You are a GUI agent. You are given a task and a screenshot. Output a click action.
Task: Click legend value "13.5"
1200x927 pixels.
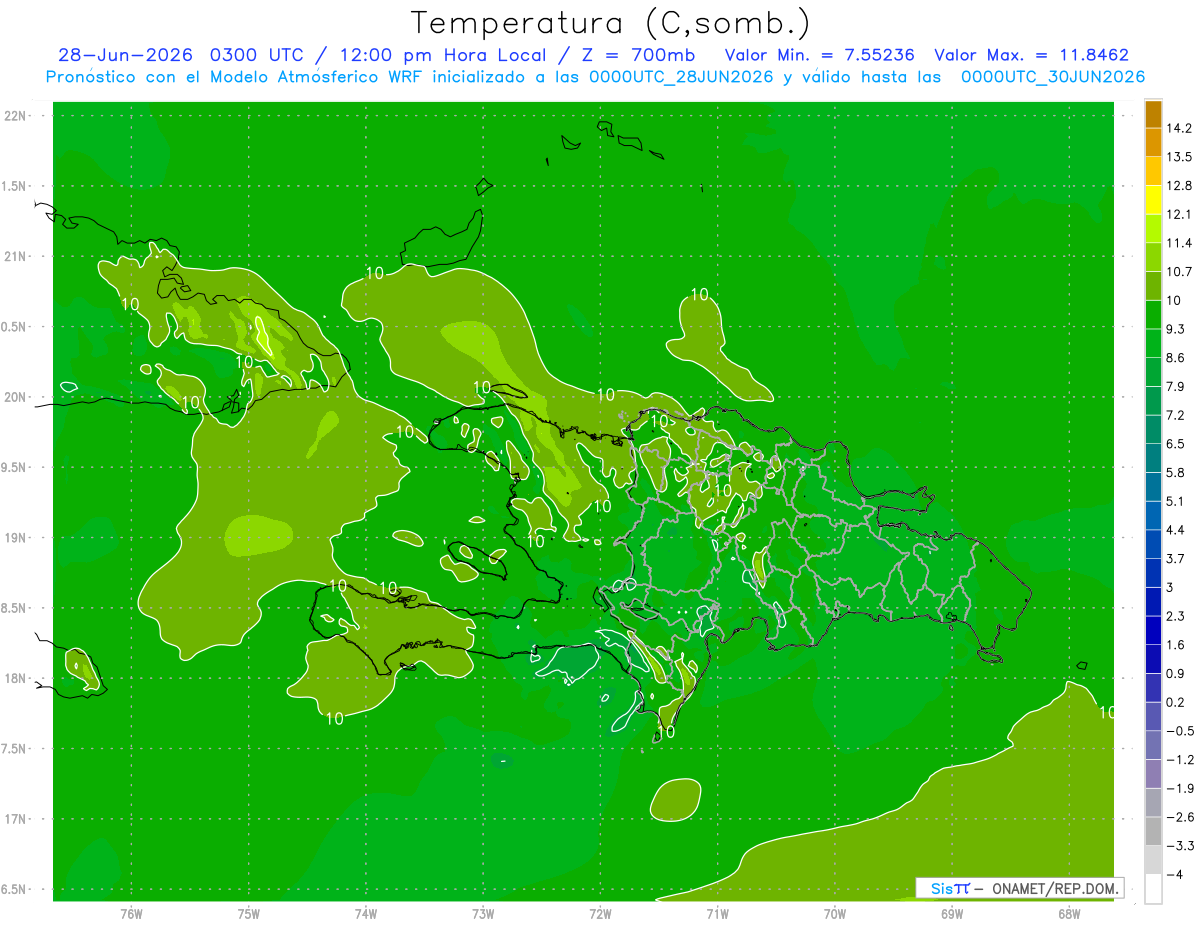1179,157
